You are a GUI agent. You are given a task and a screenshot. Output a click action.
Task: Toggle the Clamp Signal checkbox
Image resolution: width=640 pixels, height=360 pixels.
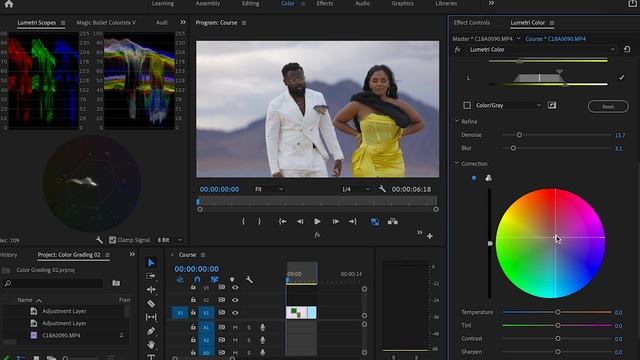(113, 240)
